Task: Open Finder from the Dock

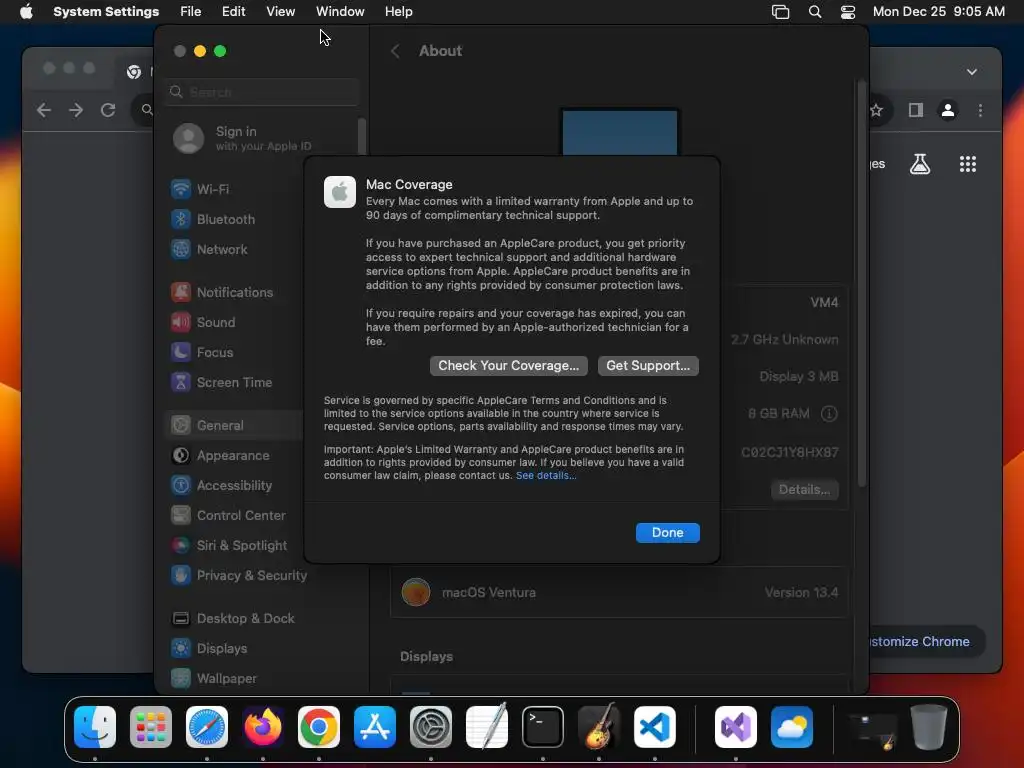Action: click(95, 727)
